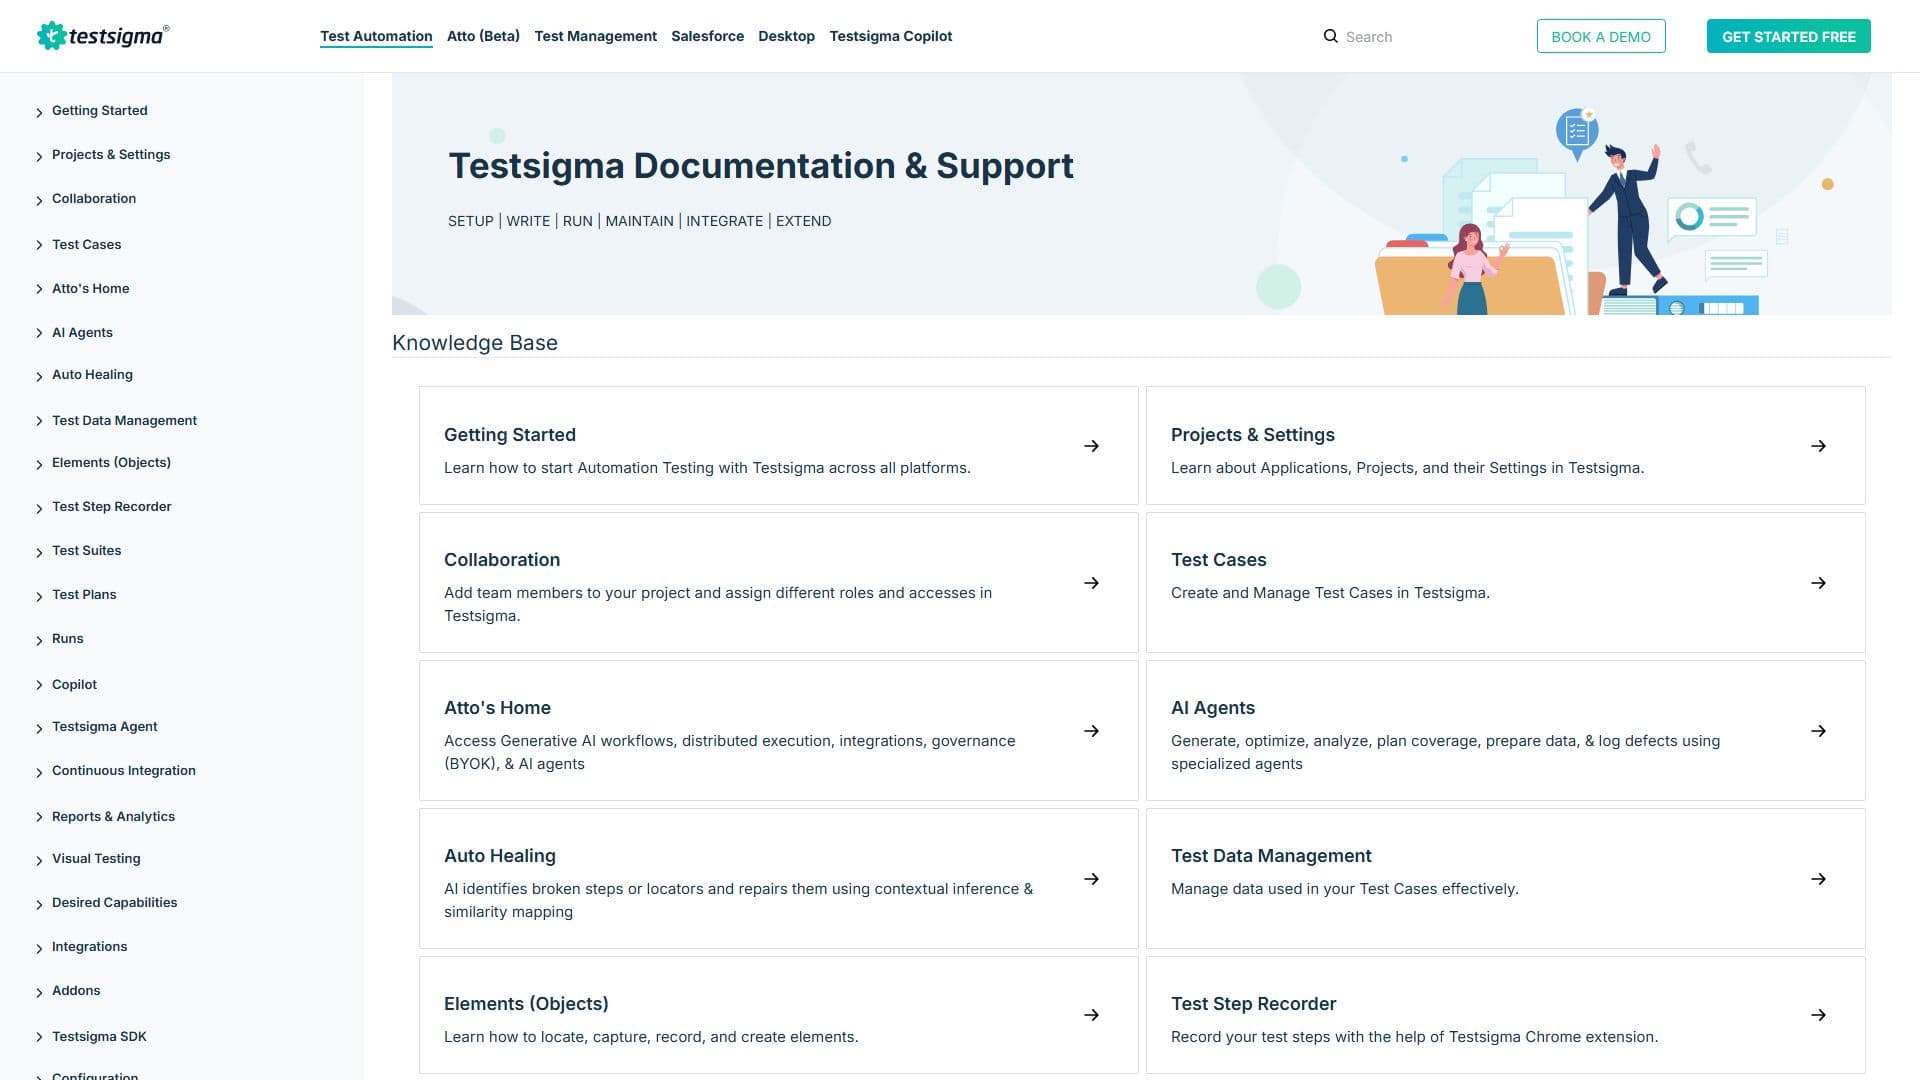This screenshot has height=1080, width=1920.
Task: Click the arrow on Auto Healing card
Action: [1092, 879]
